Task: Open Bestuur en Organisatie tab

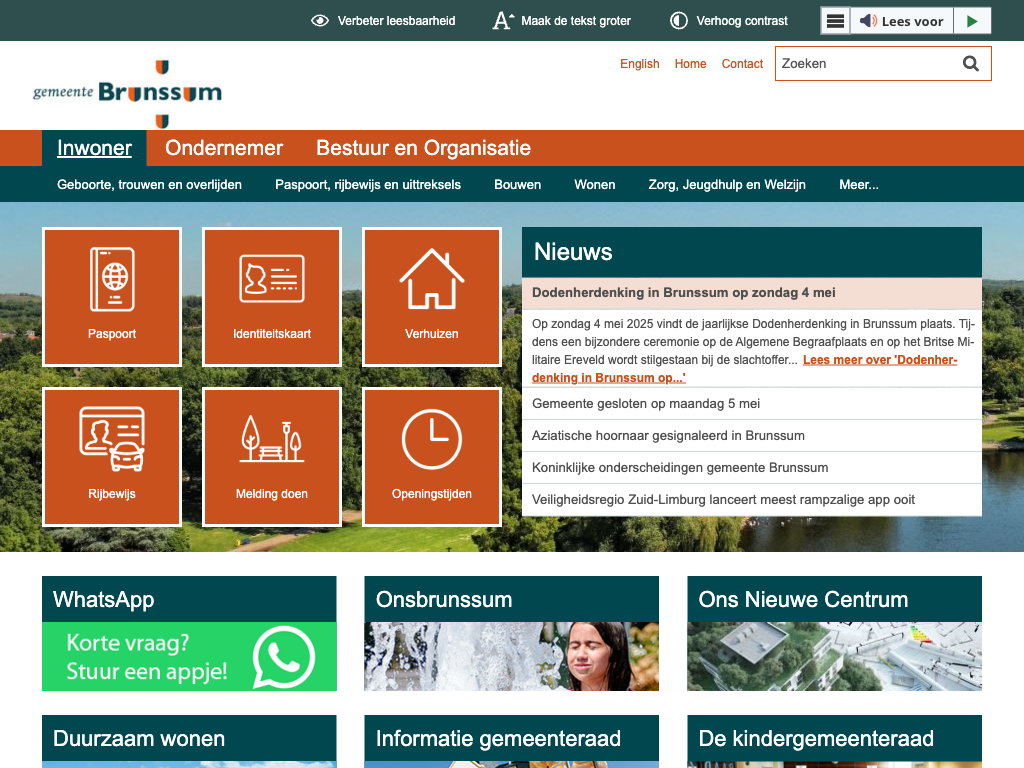Action: tap(423, 148)
